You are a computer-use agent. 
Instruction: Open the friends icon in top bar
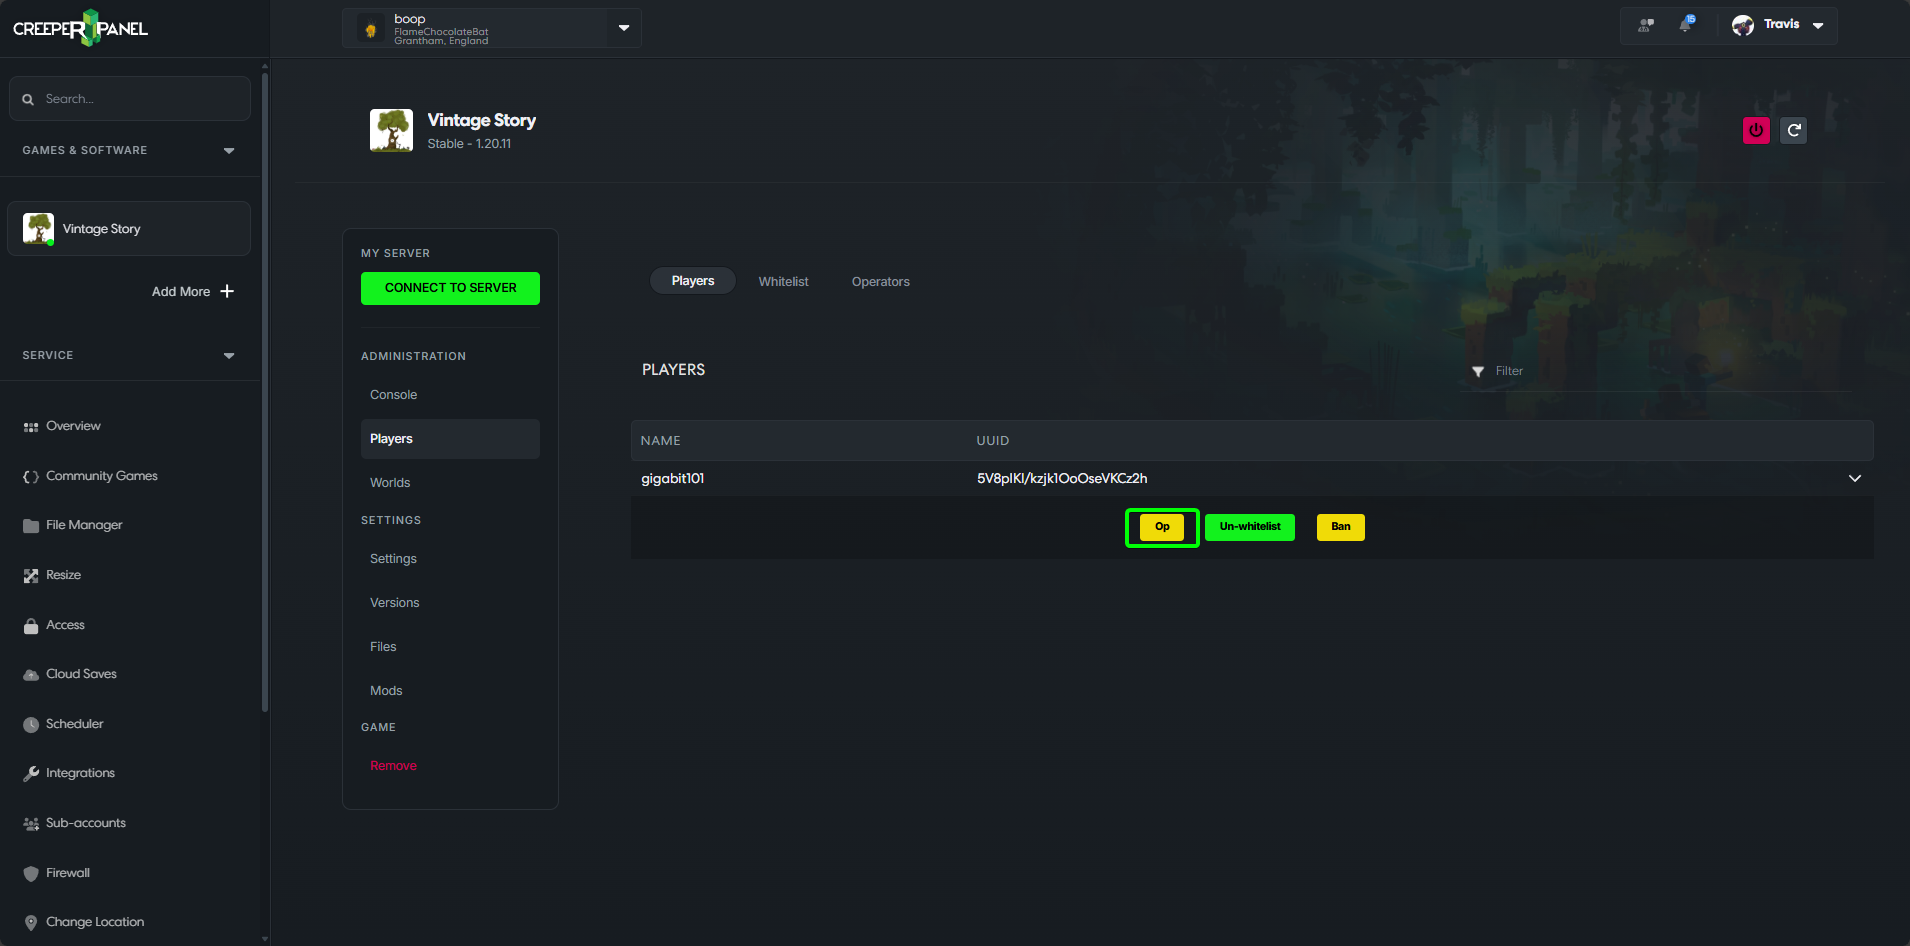point(1646,25)
